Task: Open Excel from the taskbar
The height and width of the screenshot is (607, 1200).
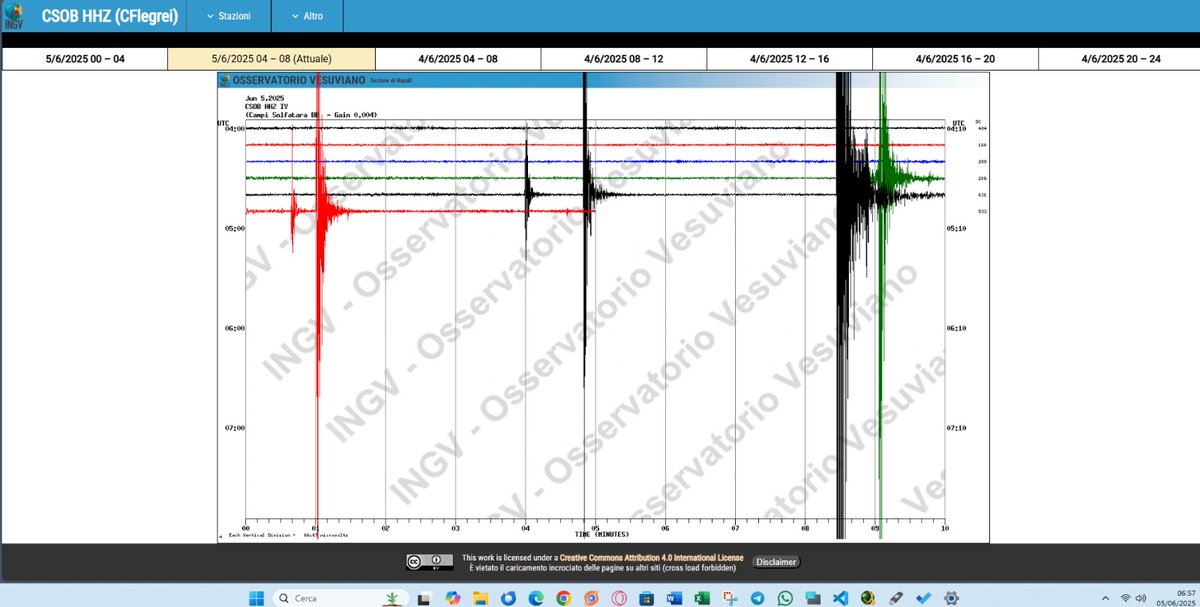Action: click(x=701, y=597)
